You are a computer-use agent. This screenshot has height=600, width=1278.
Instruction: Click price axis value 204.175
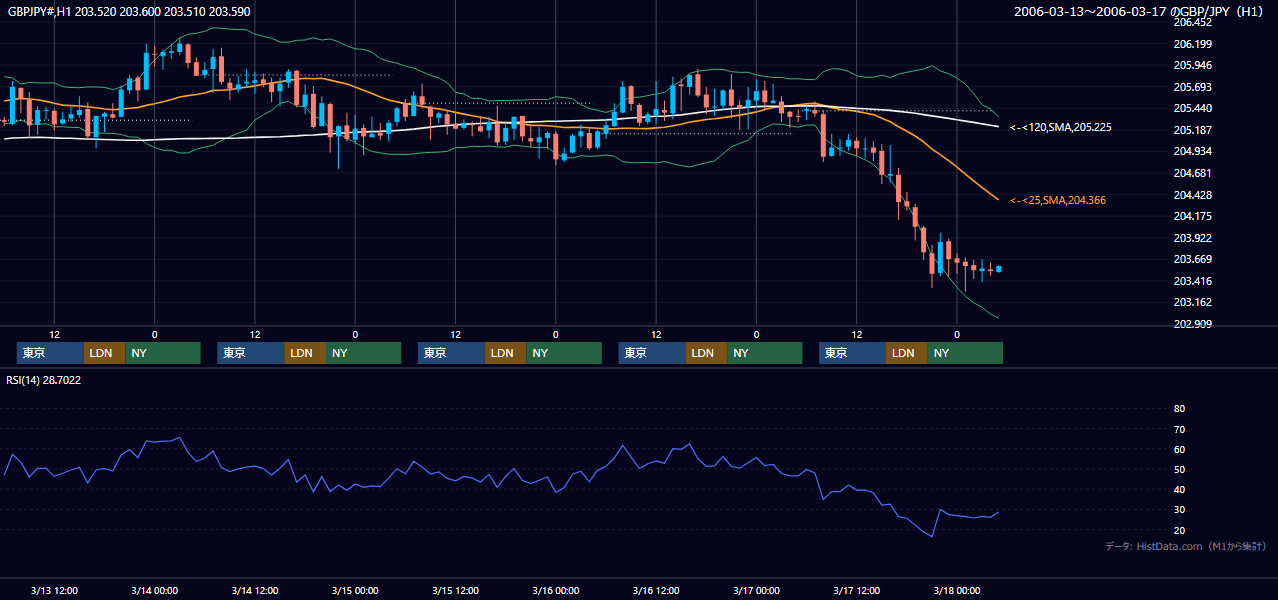coord(1193,216)
